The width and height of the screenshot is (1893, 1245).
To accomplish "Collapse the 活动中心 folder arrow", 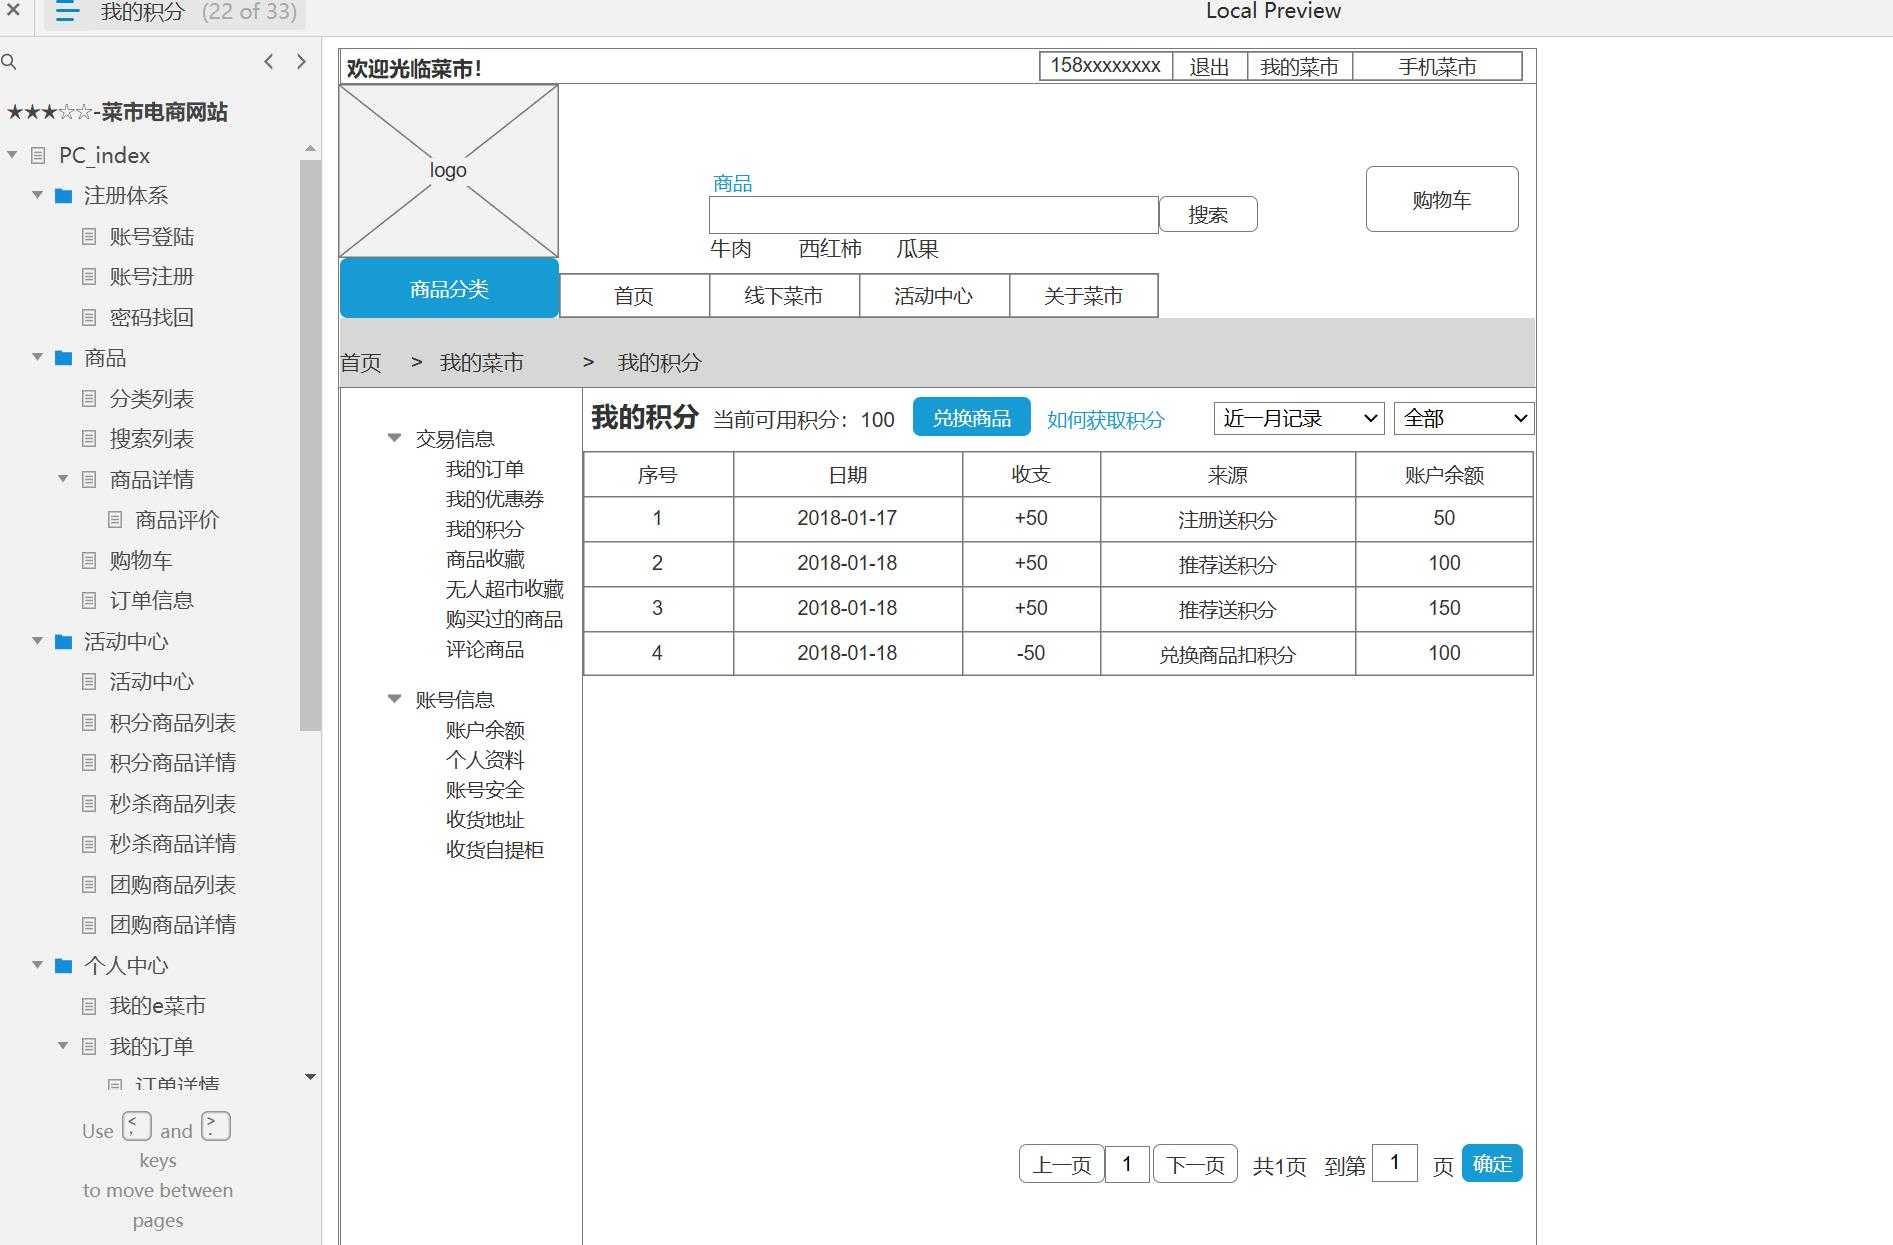I will 37,641.
